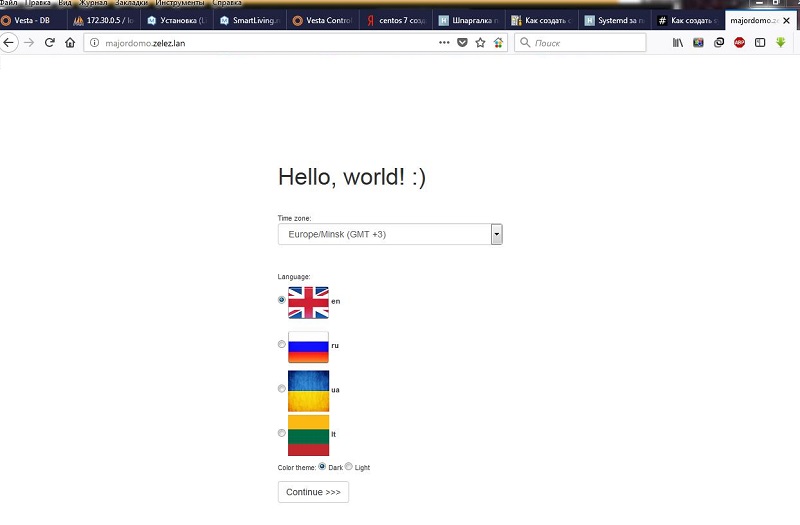Screen dimensions: 800x525
Task: Click the en language label
Action: [335, 302]
